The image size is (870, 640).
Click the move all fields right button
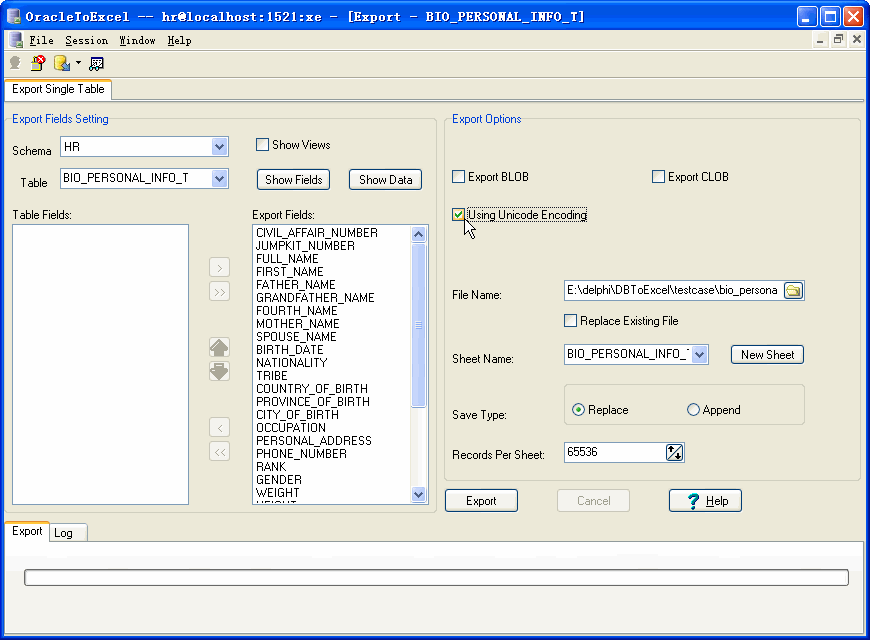[220, 291]
